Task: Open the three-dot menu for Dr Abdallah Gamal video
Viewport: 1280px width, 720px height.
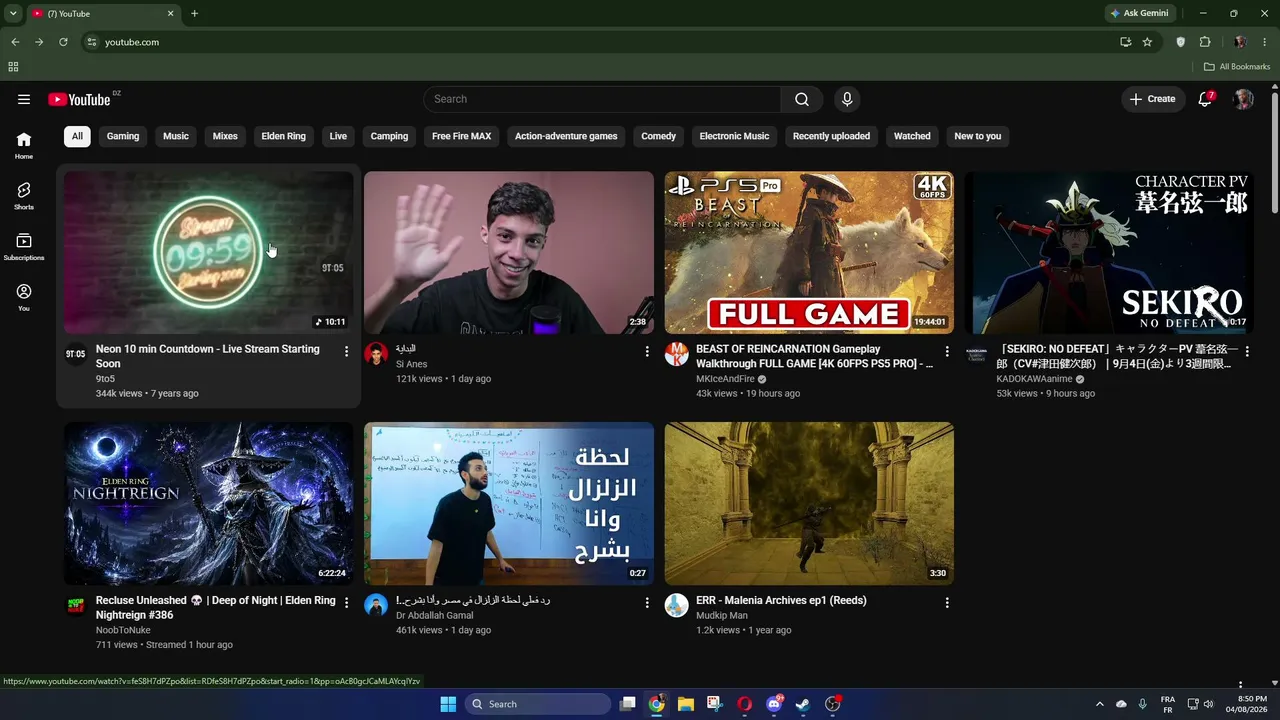Action: point(646,603)
